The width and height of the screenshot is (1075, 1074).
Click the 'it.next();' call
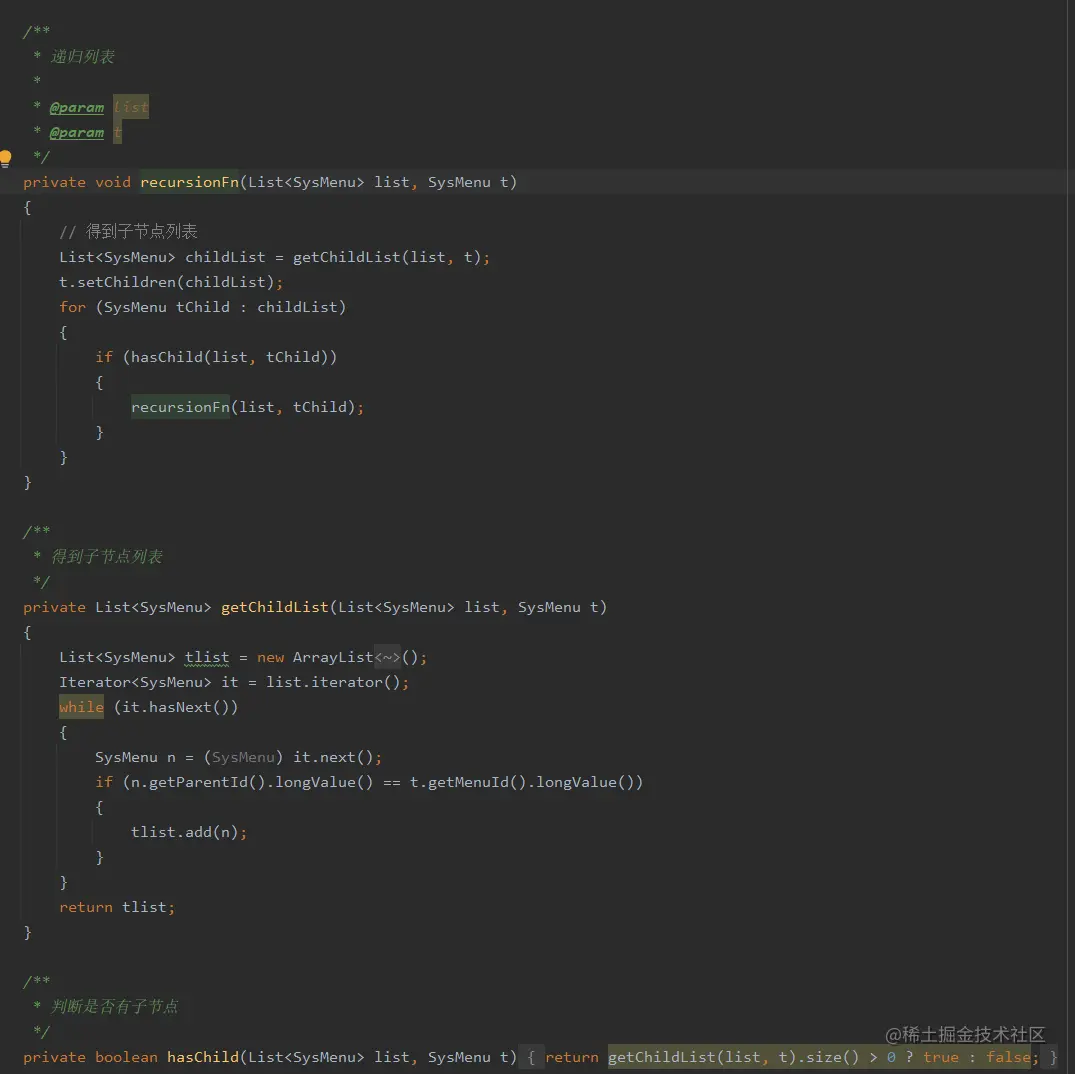[x=337, y=757]
